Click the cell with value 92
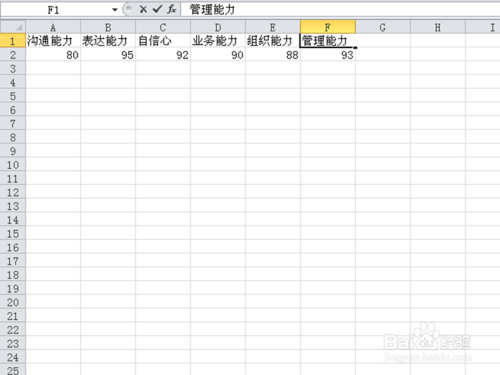 point(163,55)
